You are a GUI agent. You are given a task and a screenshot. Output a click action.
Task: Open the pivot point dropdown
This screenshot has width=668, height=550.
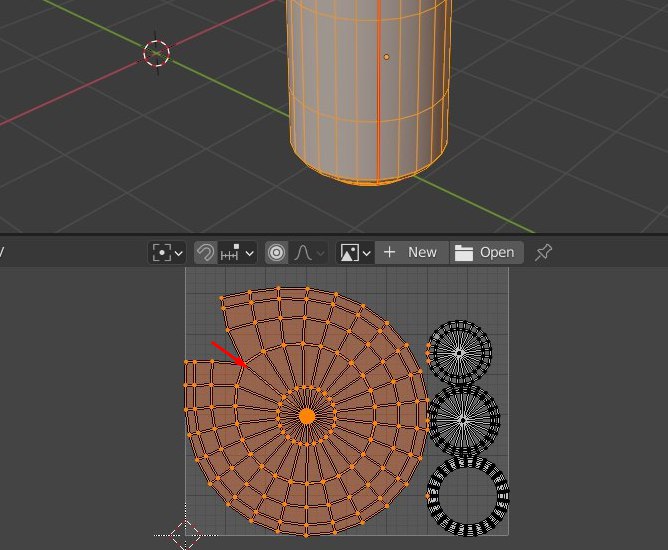pos(167,253)
